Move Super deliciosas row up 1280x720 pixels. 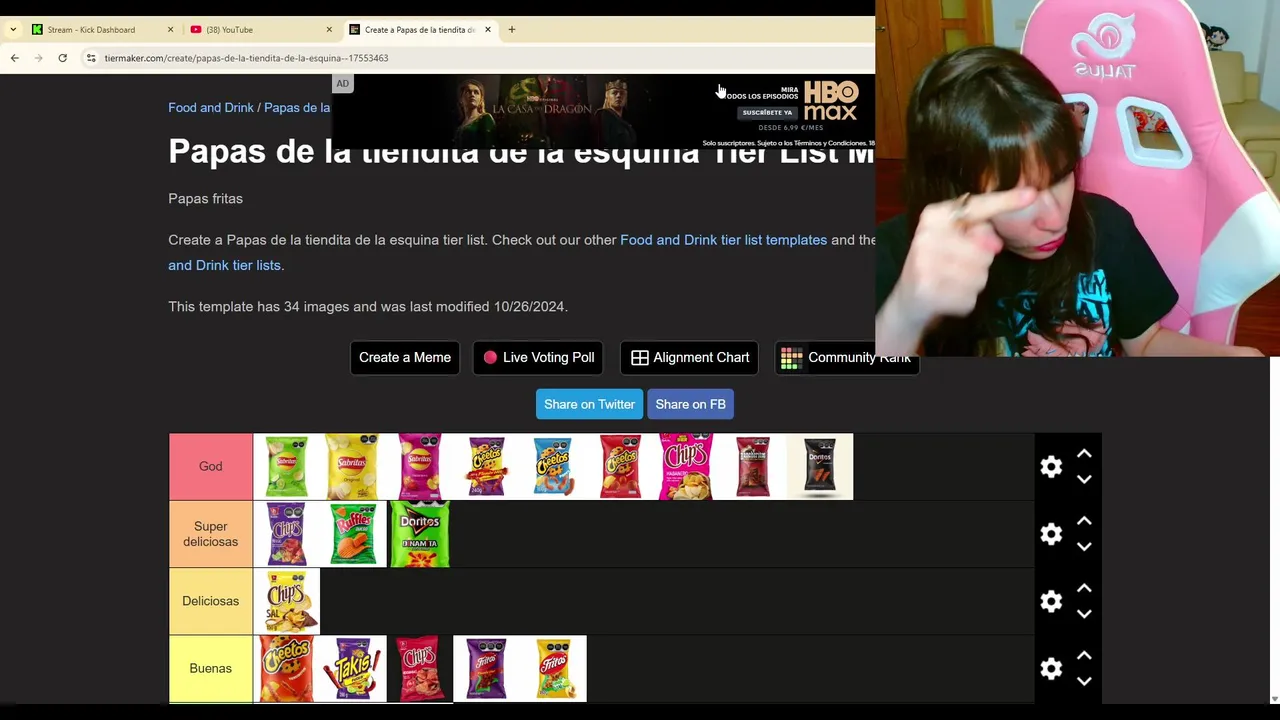tap(1084, 521)
